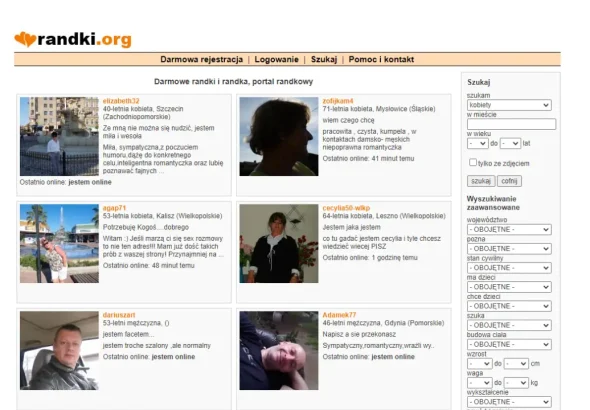The height and width of the screenshot is (410, 590).
Task: Expand the stan cywilny dropdown
Action: 509,268
